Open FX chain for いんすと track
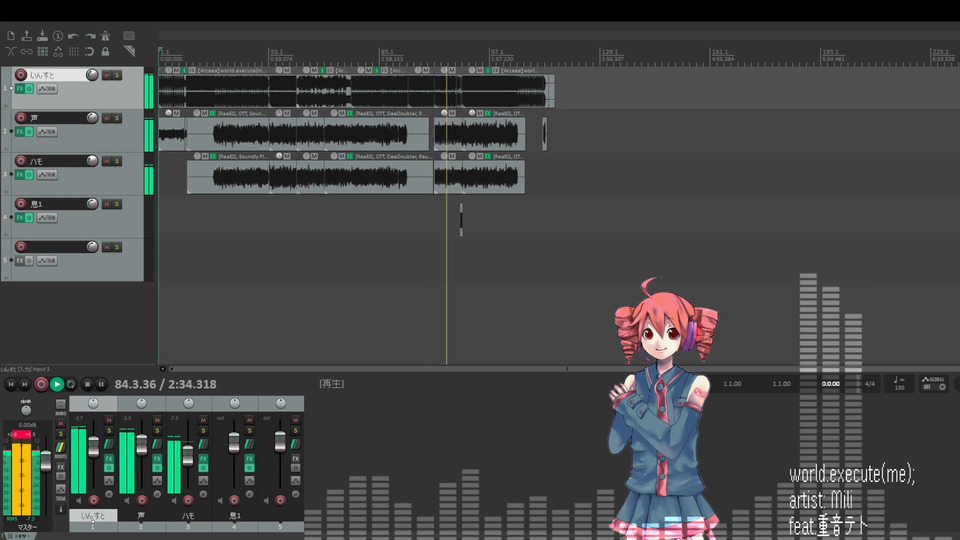 [x=20, y=89]
